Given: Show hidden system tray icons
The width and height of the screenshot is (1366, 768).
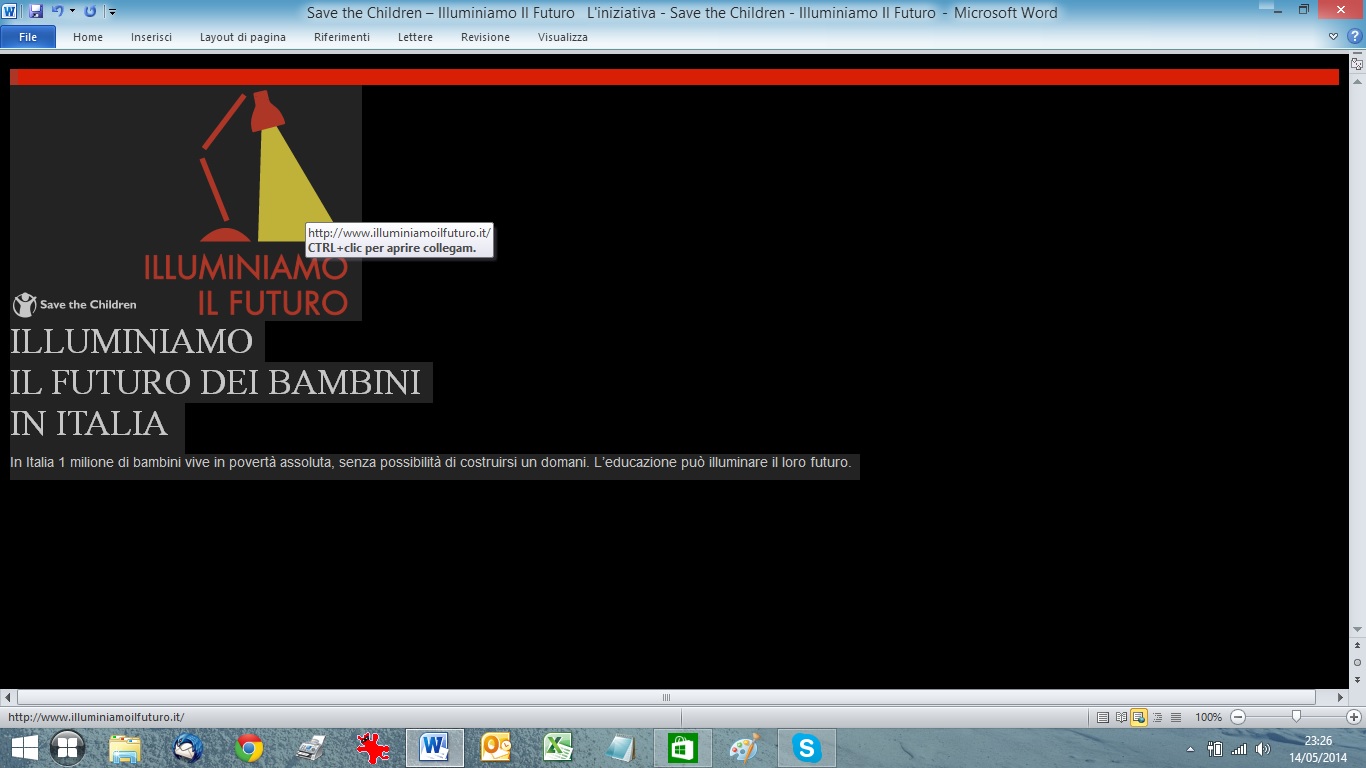Looking at the screenshot, I should [1190, 749].
